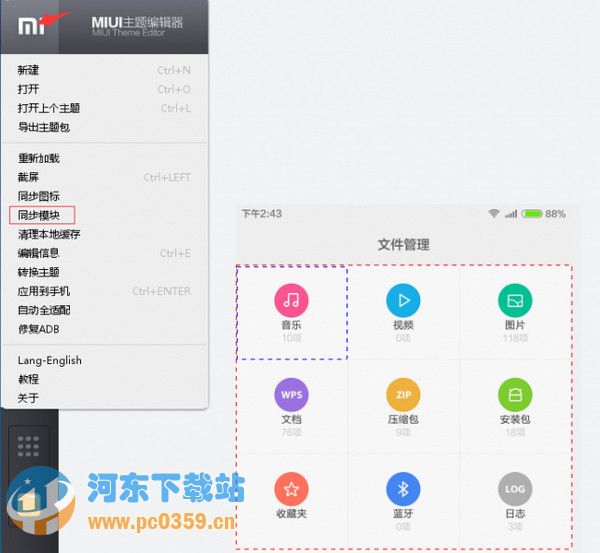Open 教程 menu item
Viewport: 600px width, 553px height.
tap(104, 379)
